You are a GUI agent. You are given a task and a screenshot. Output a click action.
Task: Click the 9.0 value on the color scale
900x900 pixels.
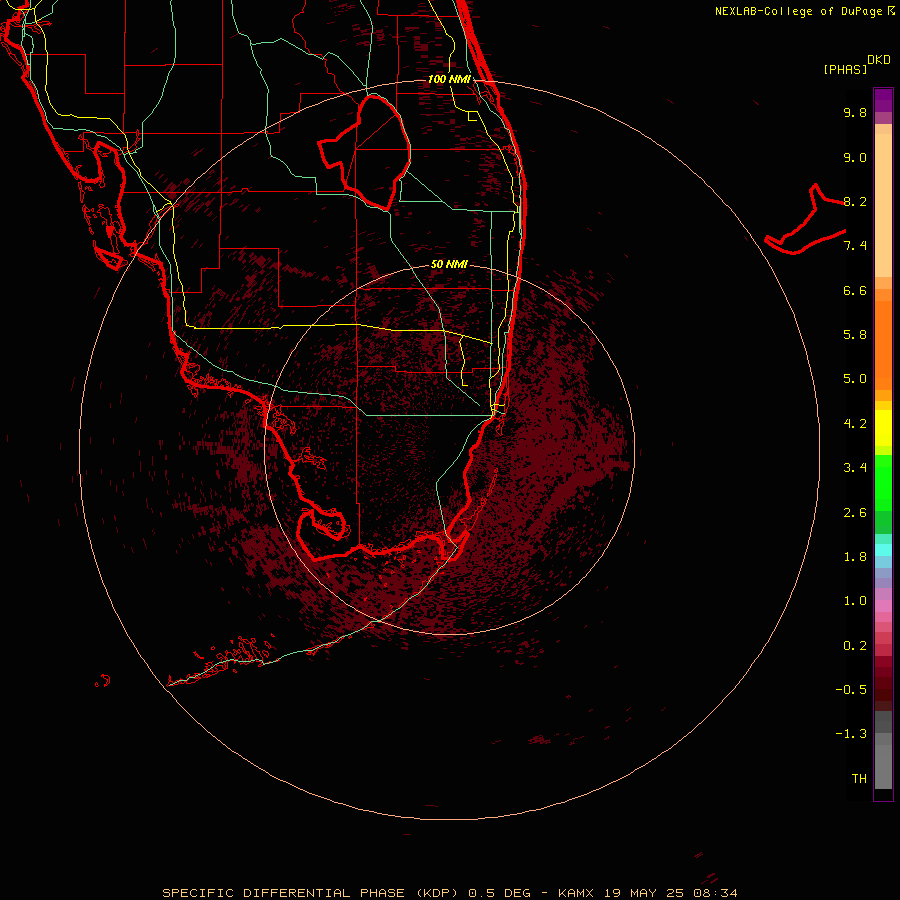click(855, 157)
